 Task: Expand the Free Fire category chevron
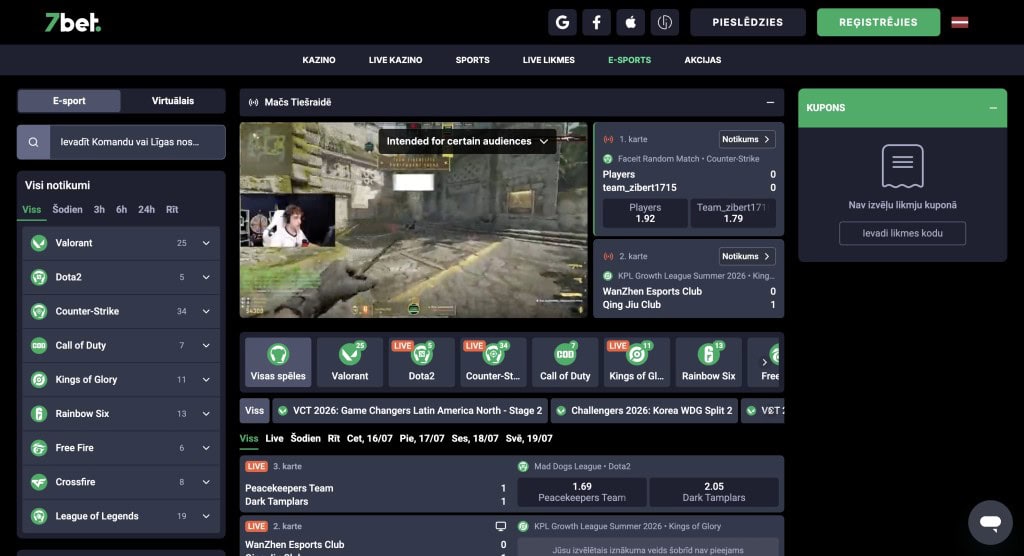pyautogui.click(x=206, y=448)
